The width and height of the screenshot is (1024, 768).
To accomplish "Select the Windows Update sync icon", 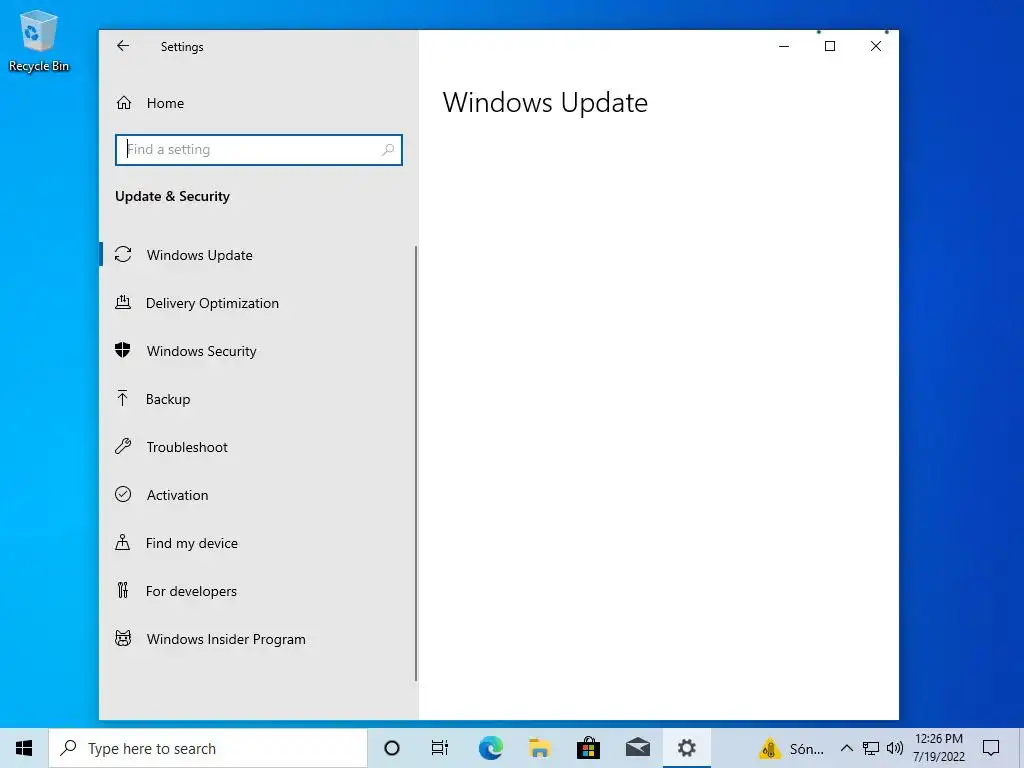I will click(x=123, y=255).
